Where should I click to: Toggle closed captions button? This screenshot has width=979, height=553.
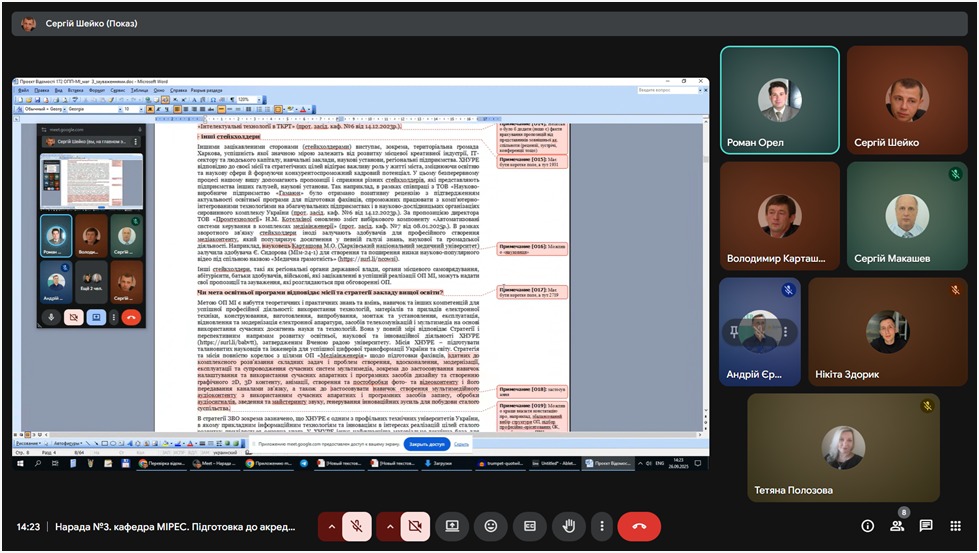[530, 525]
